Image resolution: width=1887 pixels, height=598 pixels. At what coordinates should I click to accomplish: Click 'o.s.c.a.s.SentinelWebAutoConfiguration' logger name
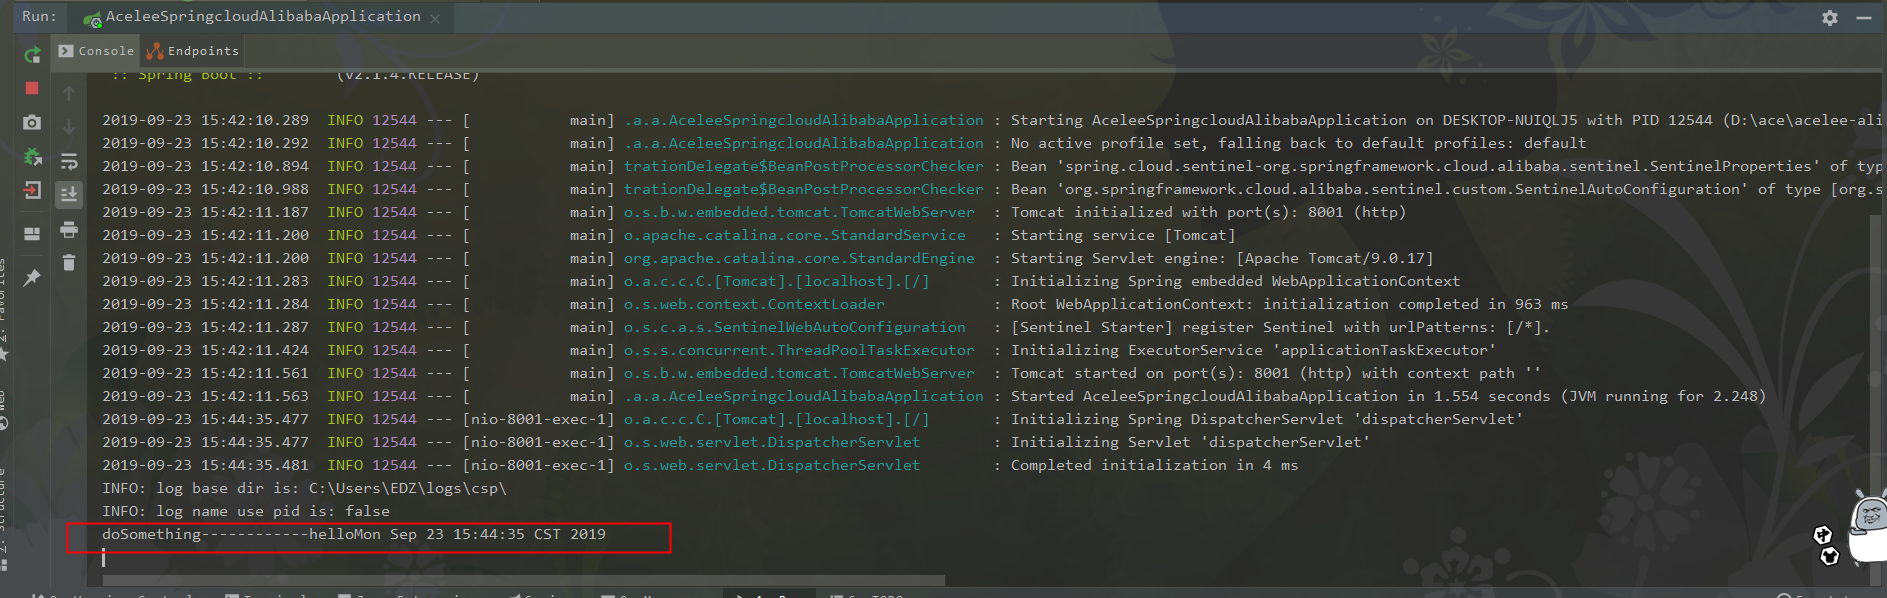(x=795, y=327)
